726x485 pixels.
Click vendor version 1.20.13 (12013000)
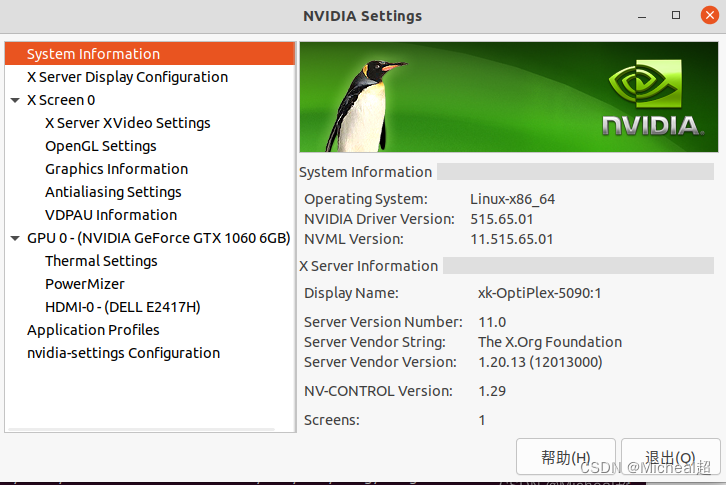click(x=540, y=362)
